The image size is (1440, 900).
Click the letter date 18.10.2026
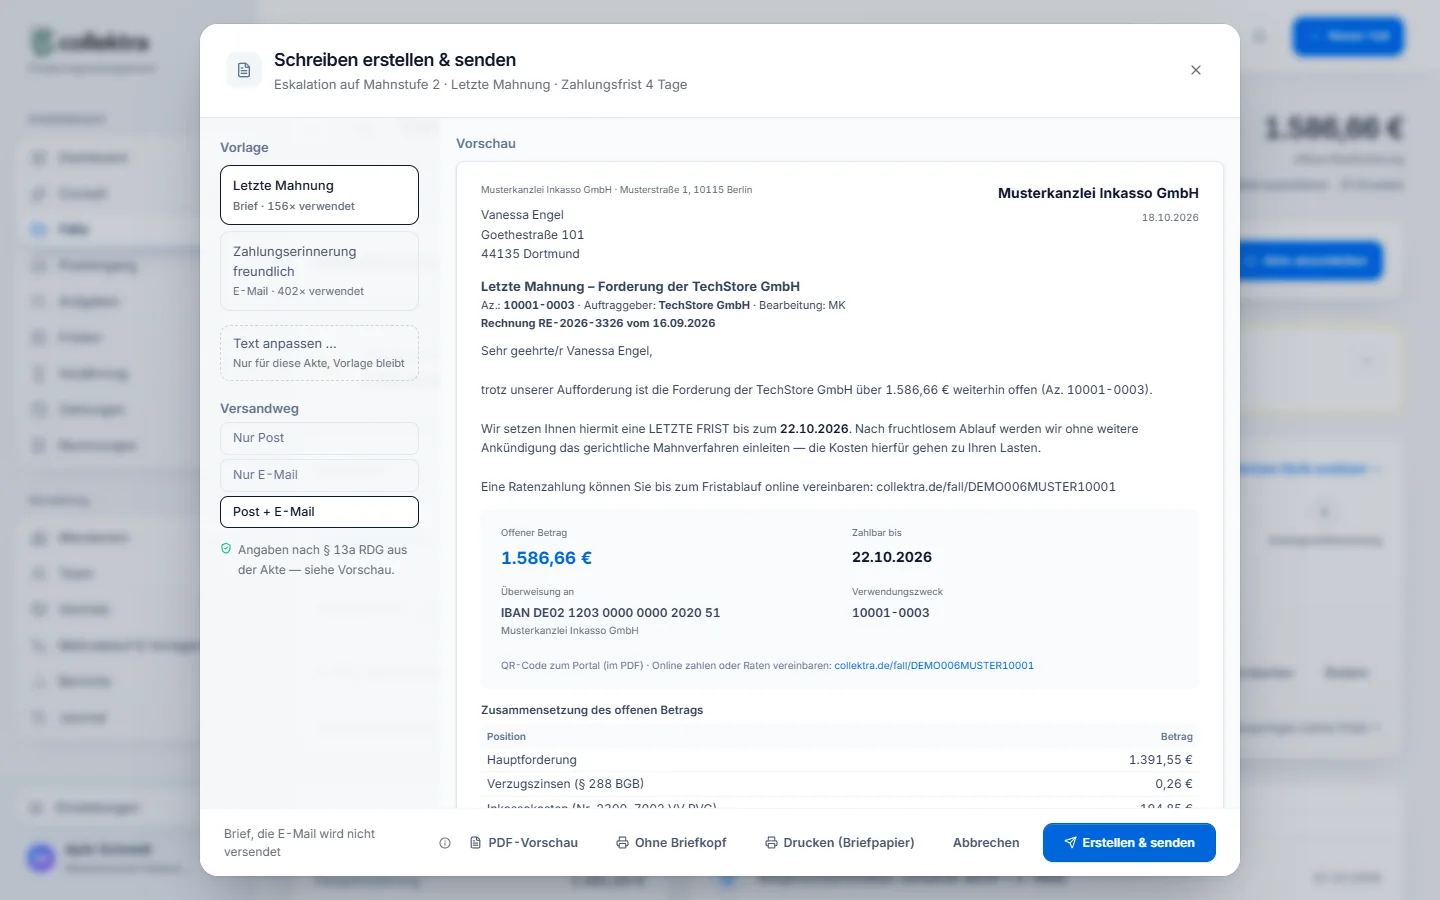pos(1170,218)
